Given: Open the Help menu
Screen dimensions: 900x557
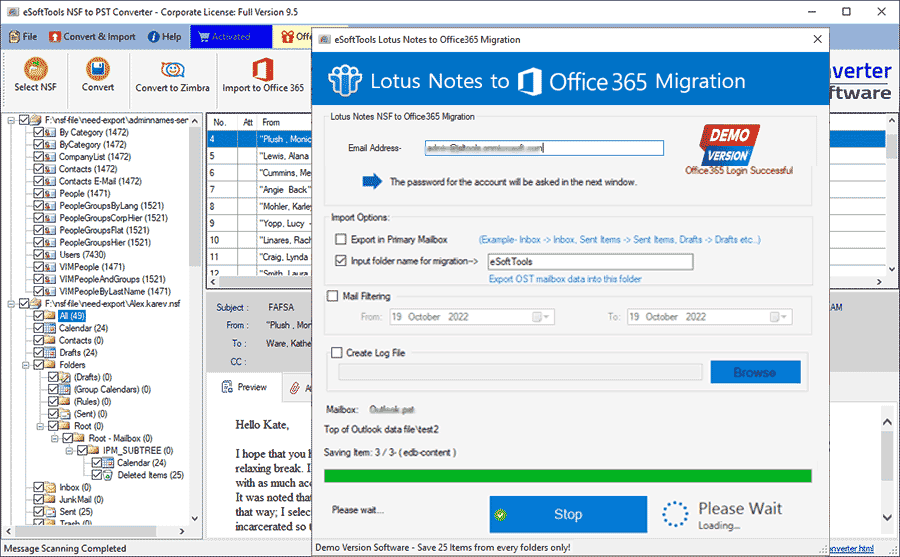Looking at the screenshot, I should click(165, 37).
